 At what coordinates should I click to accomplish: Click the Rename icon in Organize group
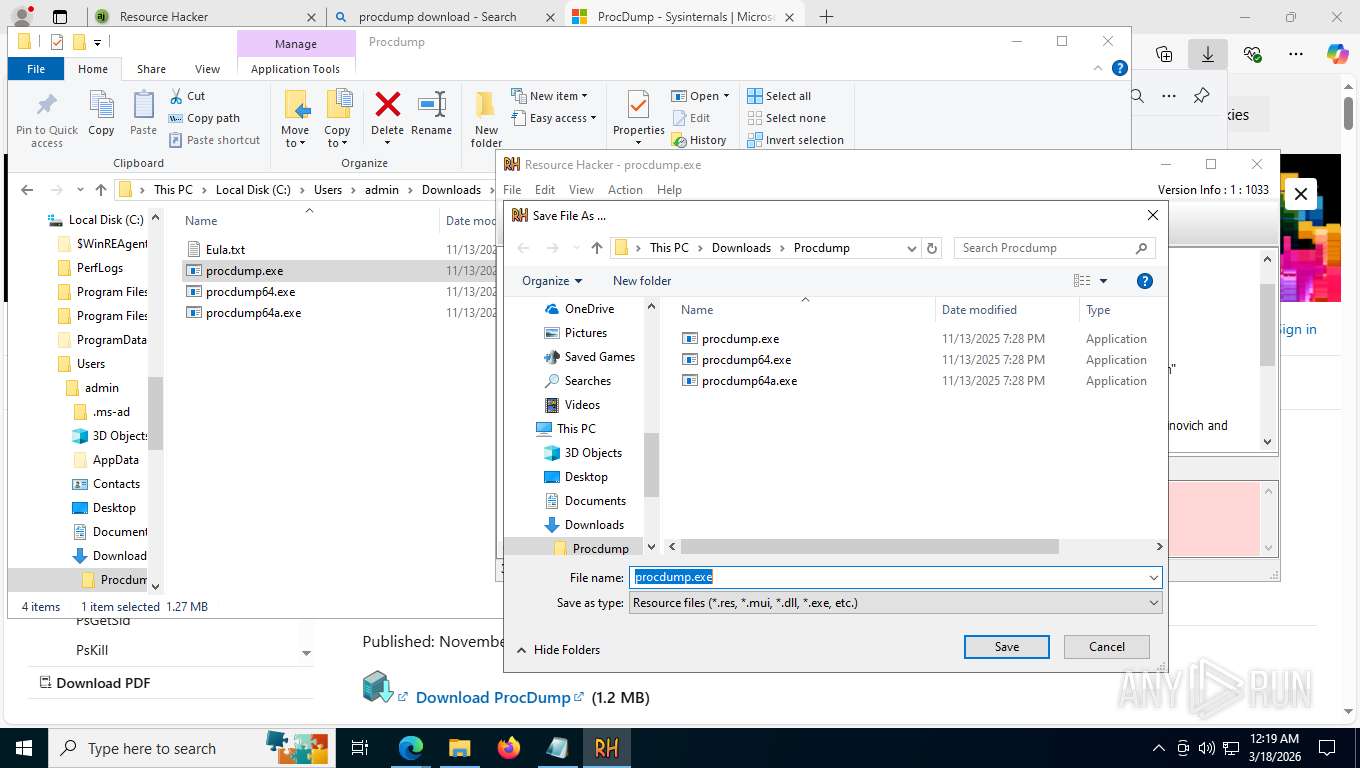[431, 104]
